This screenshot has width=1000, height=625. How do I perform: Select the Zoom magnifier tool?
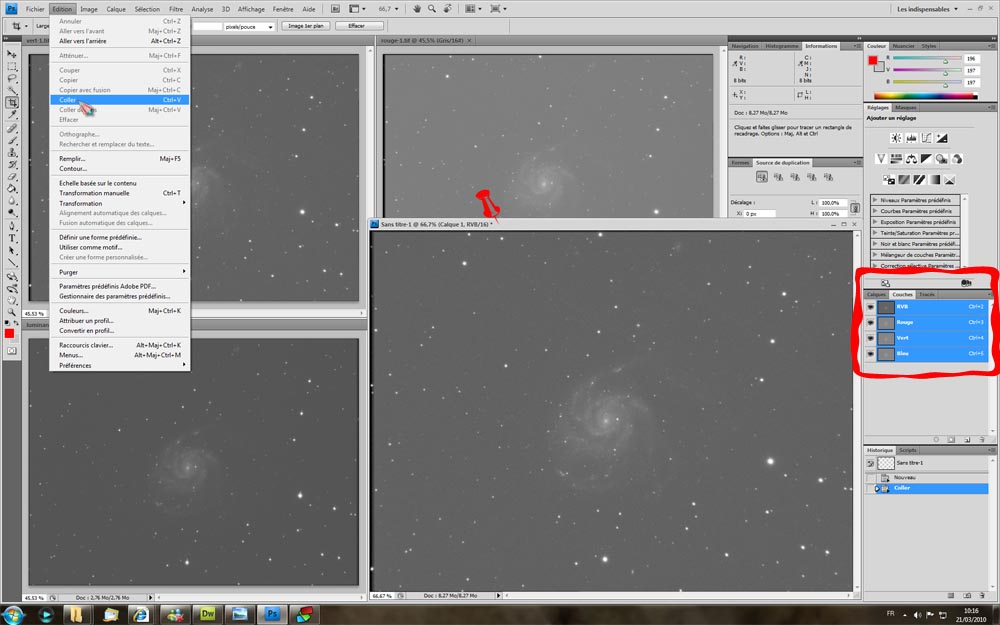click(12, 312)
